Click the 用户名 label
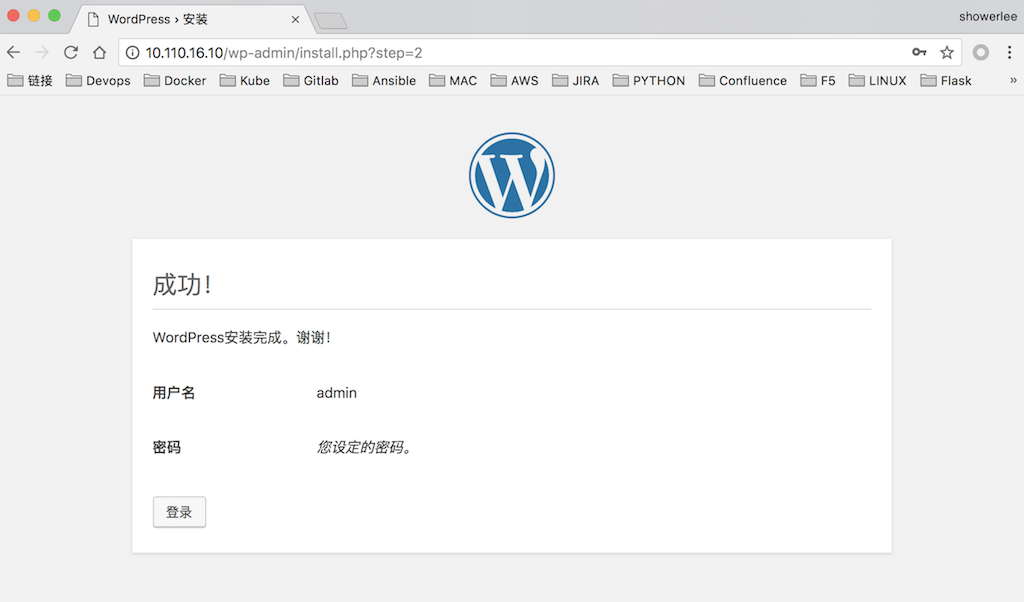1024x602 pixels. 174,392
